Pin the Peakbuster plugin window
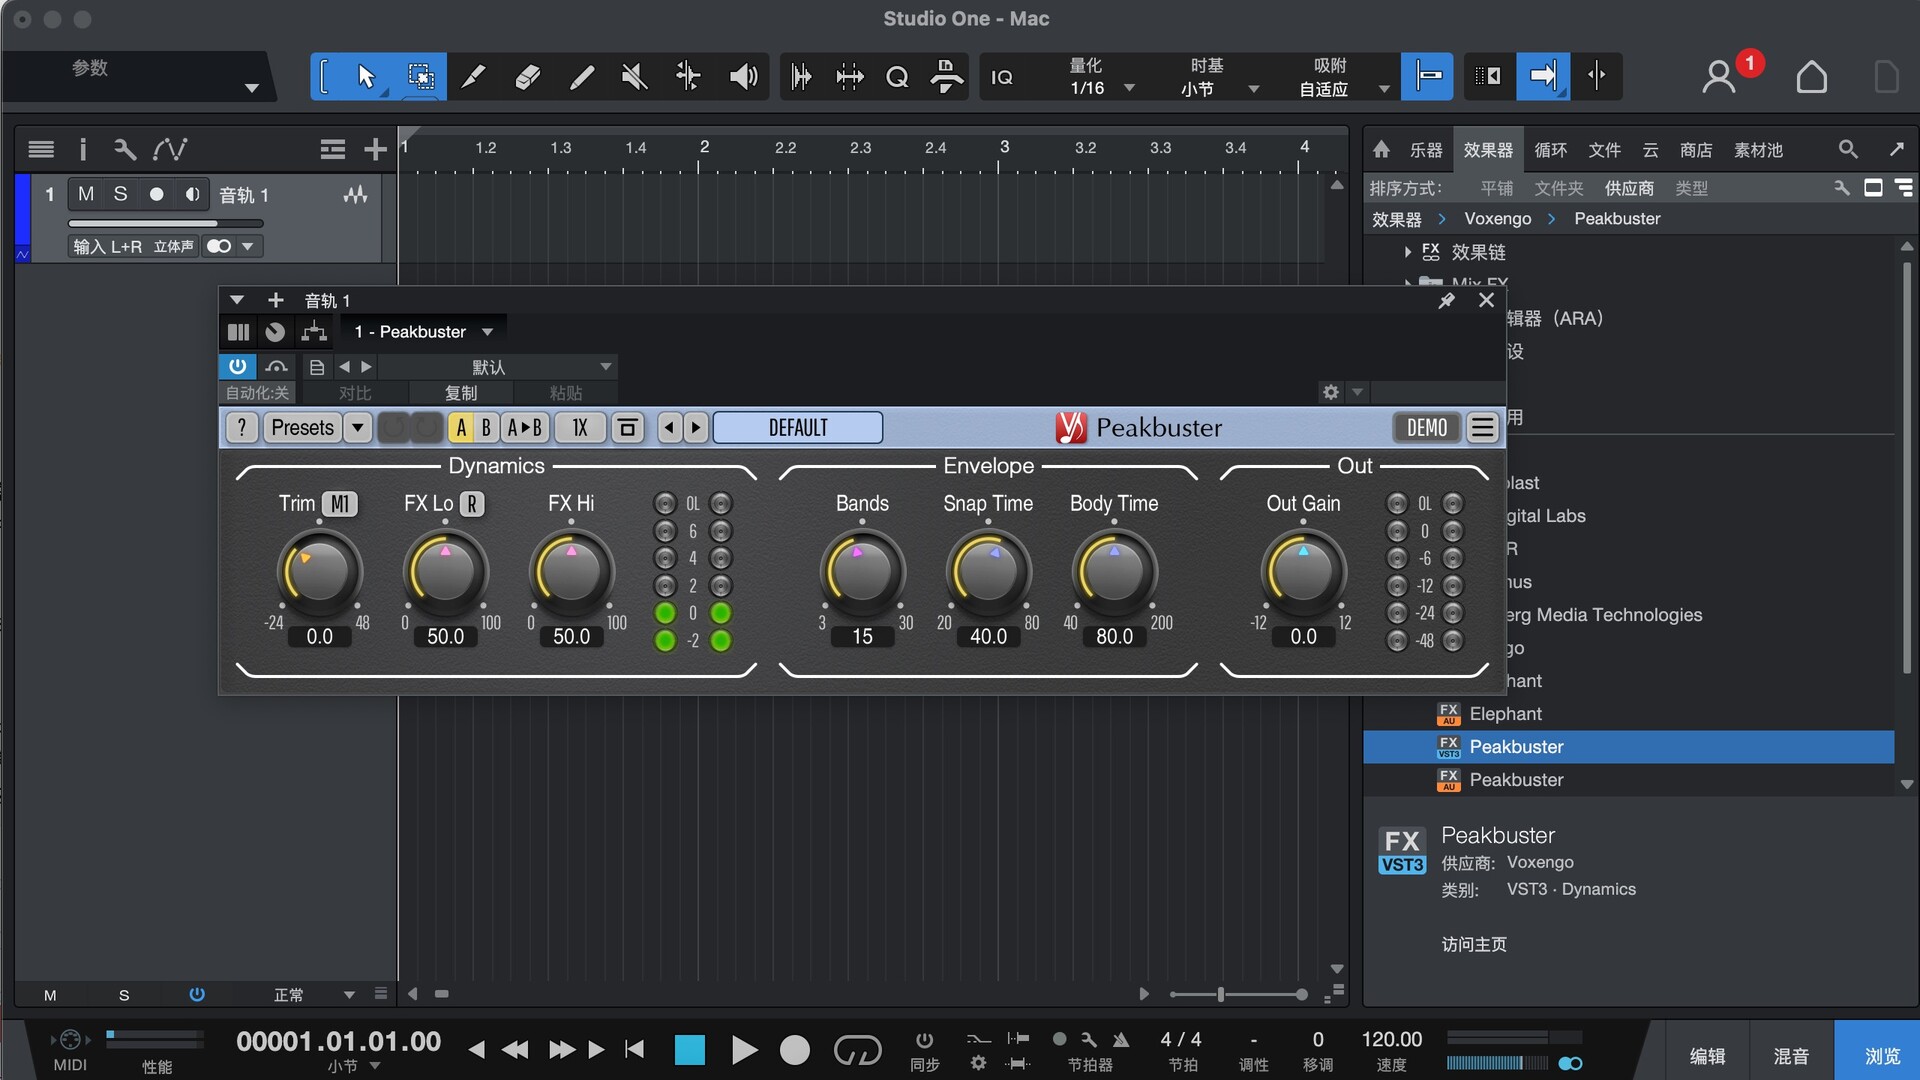1920x1080 pixels. click(1446, 300)
